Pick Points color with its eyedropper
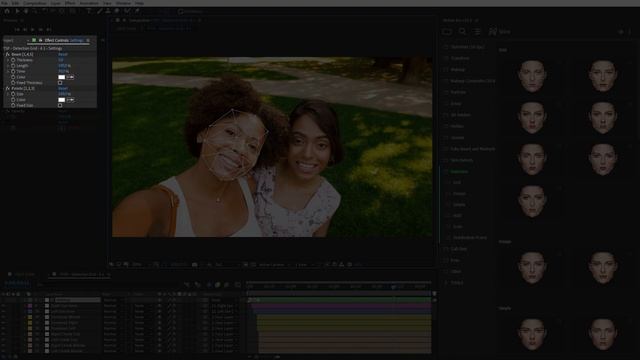This screenshot has width=640, height=360. (70, 100)
